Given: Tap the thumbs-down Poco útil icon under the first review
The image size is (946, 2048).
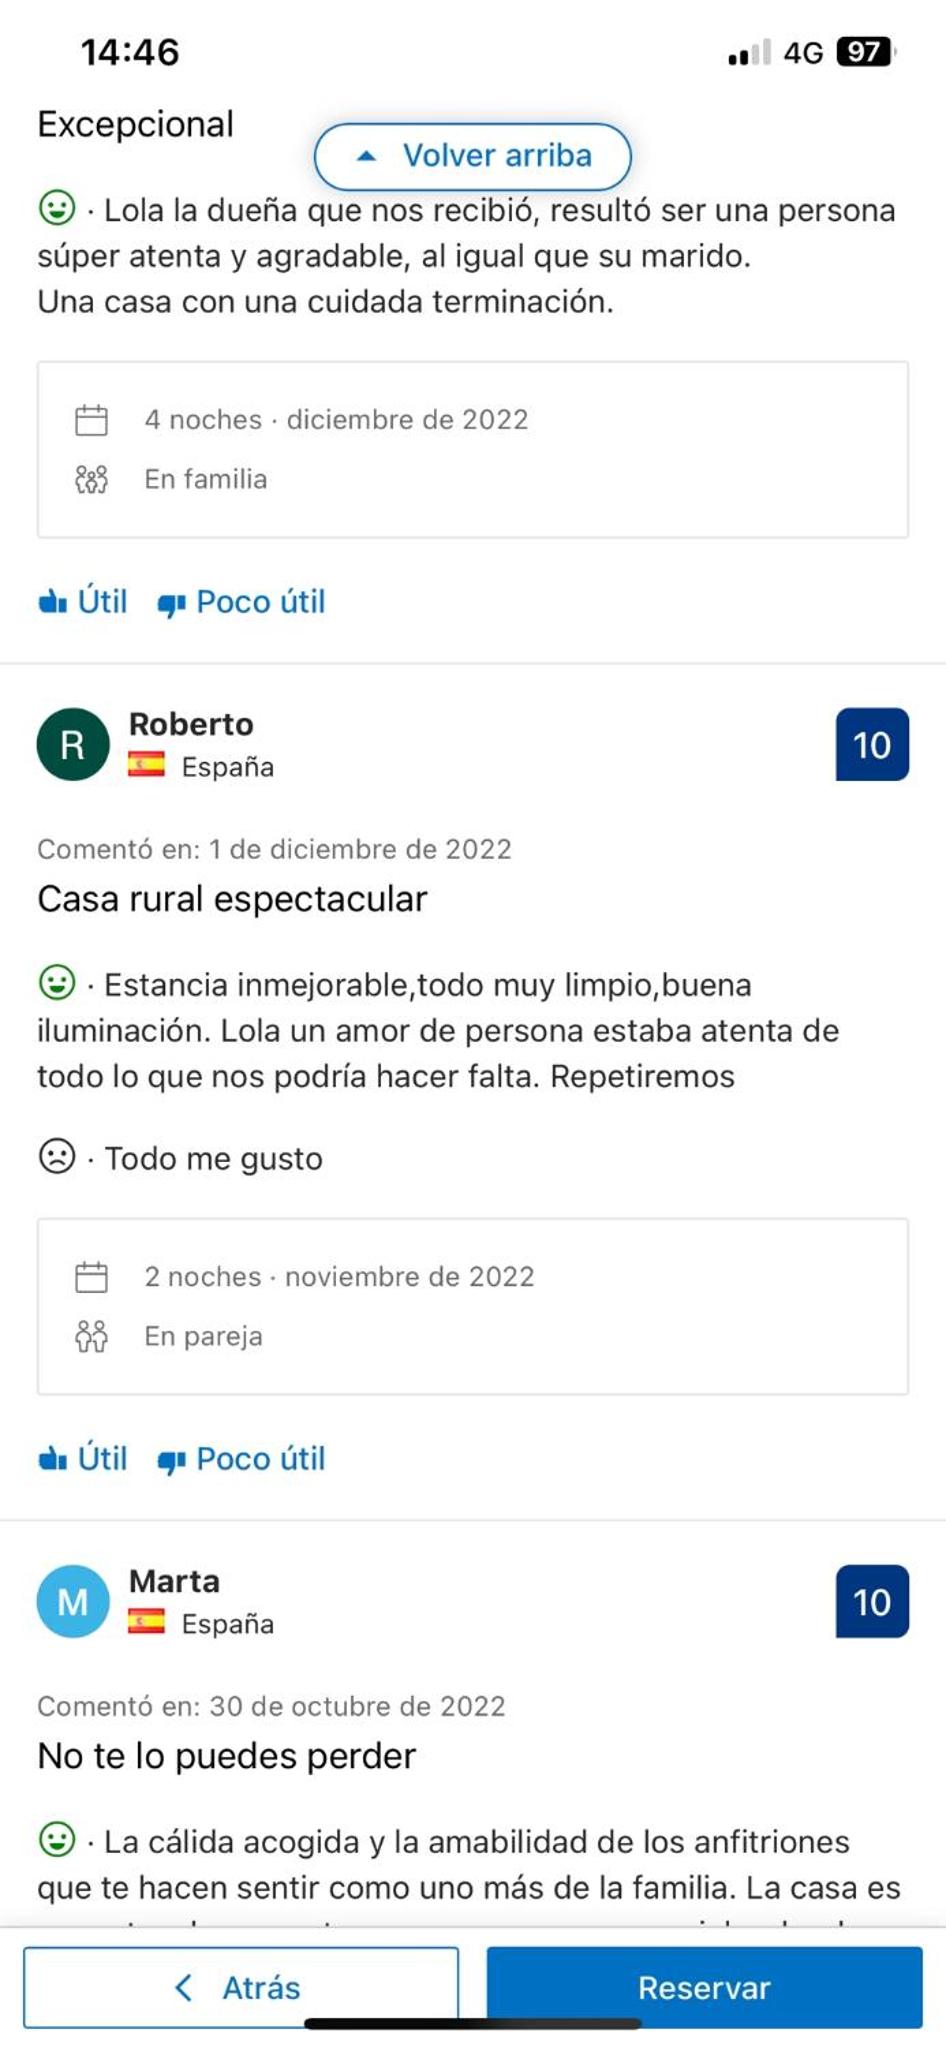Looking at the screenshot, I should [171, 604].
